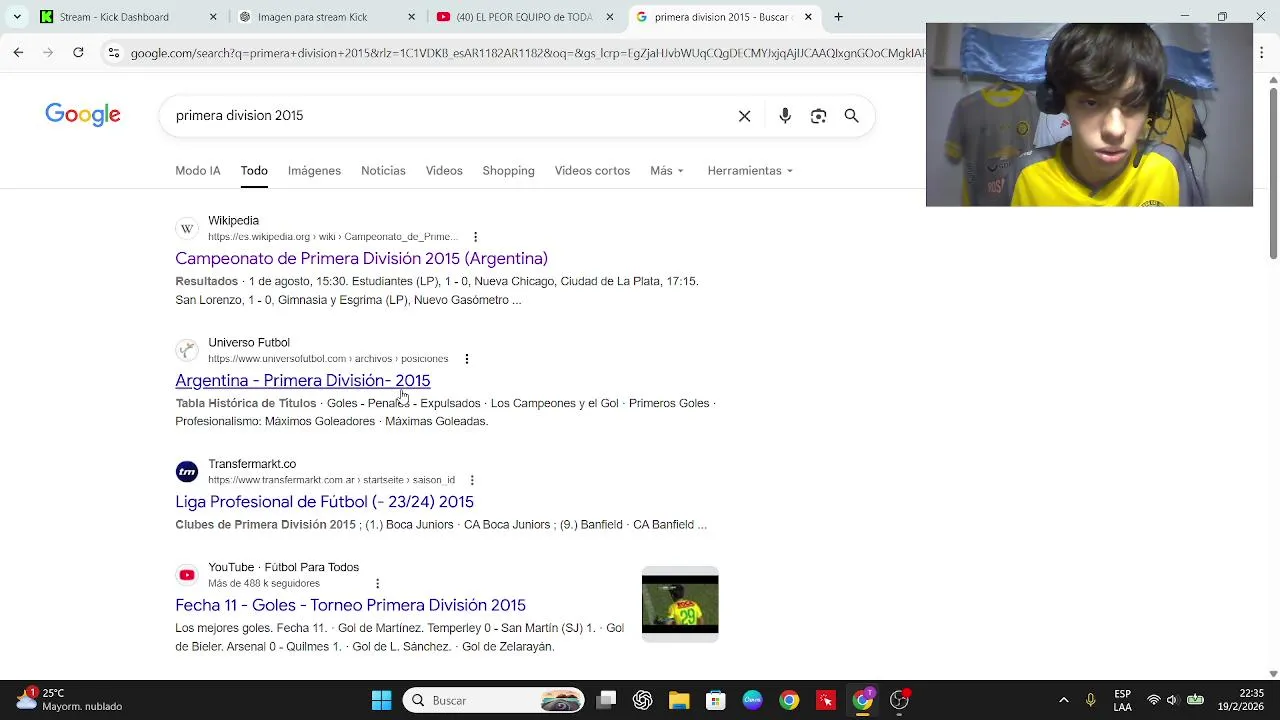Viewport: 1280px width, 720px height.
Task: Go back with browser back arrow
Action: [x=18, y=52]
